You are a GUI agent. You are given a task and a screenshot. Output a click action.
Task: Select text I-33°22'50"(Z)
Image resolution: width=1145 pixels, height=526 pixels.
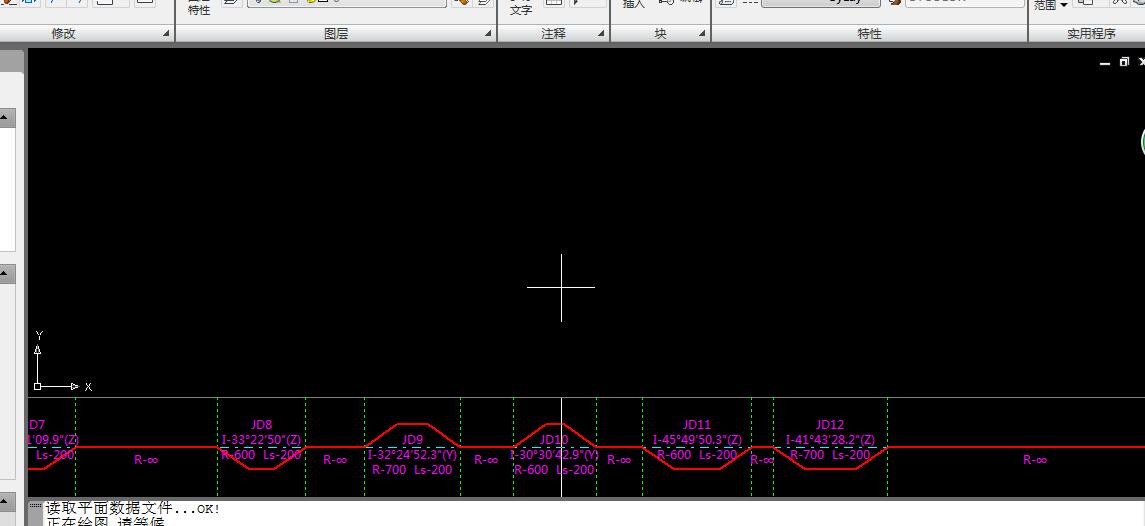click(x=261, y=440)
